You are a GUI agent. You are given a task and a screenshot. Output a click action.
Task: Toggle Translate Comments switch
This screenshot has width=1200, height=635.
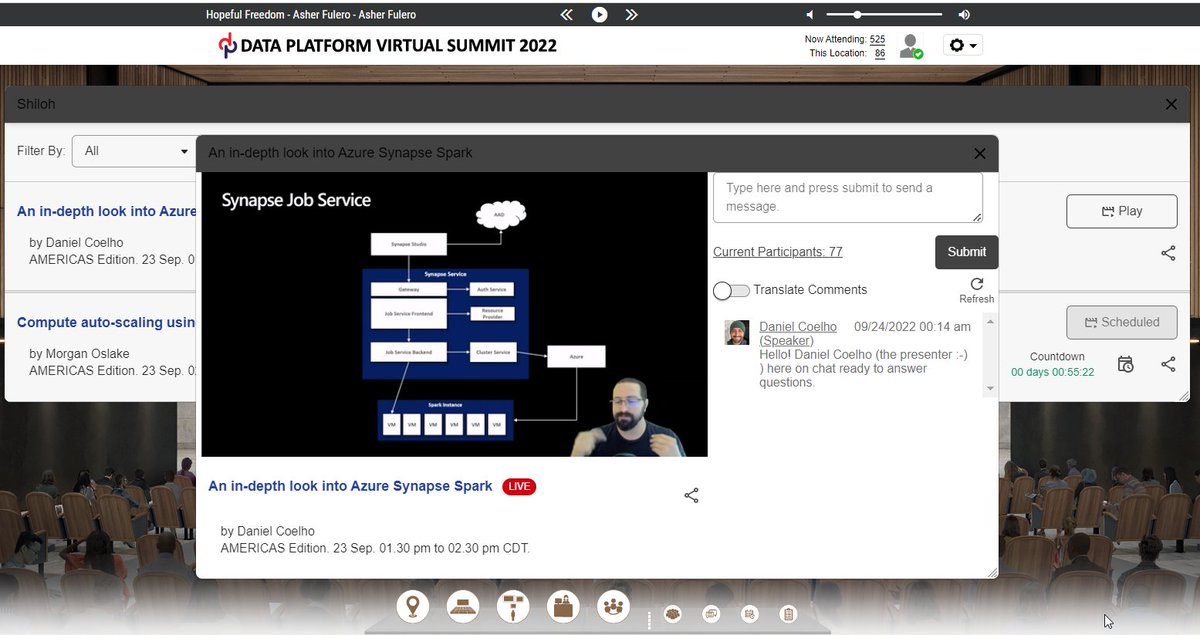click(731, 290)
